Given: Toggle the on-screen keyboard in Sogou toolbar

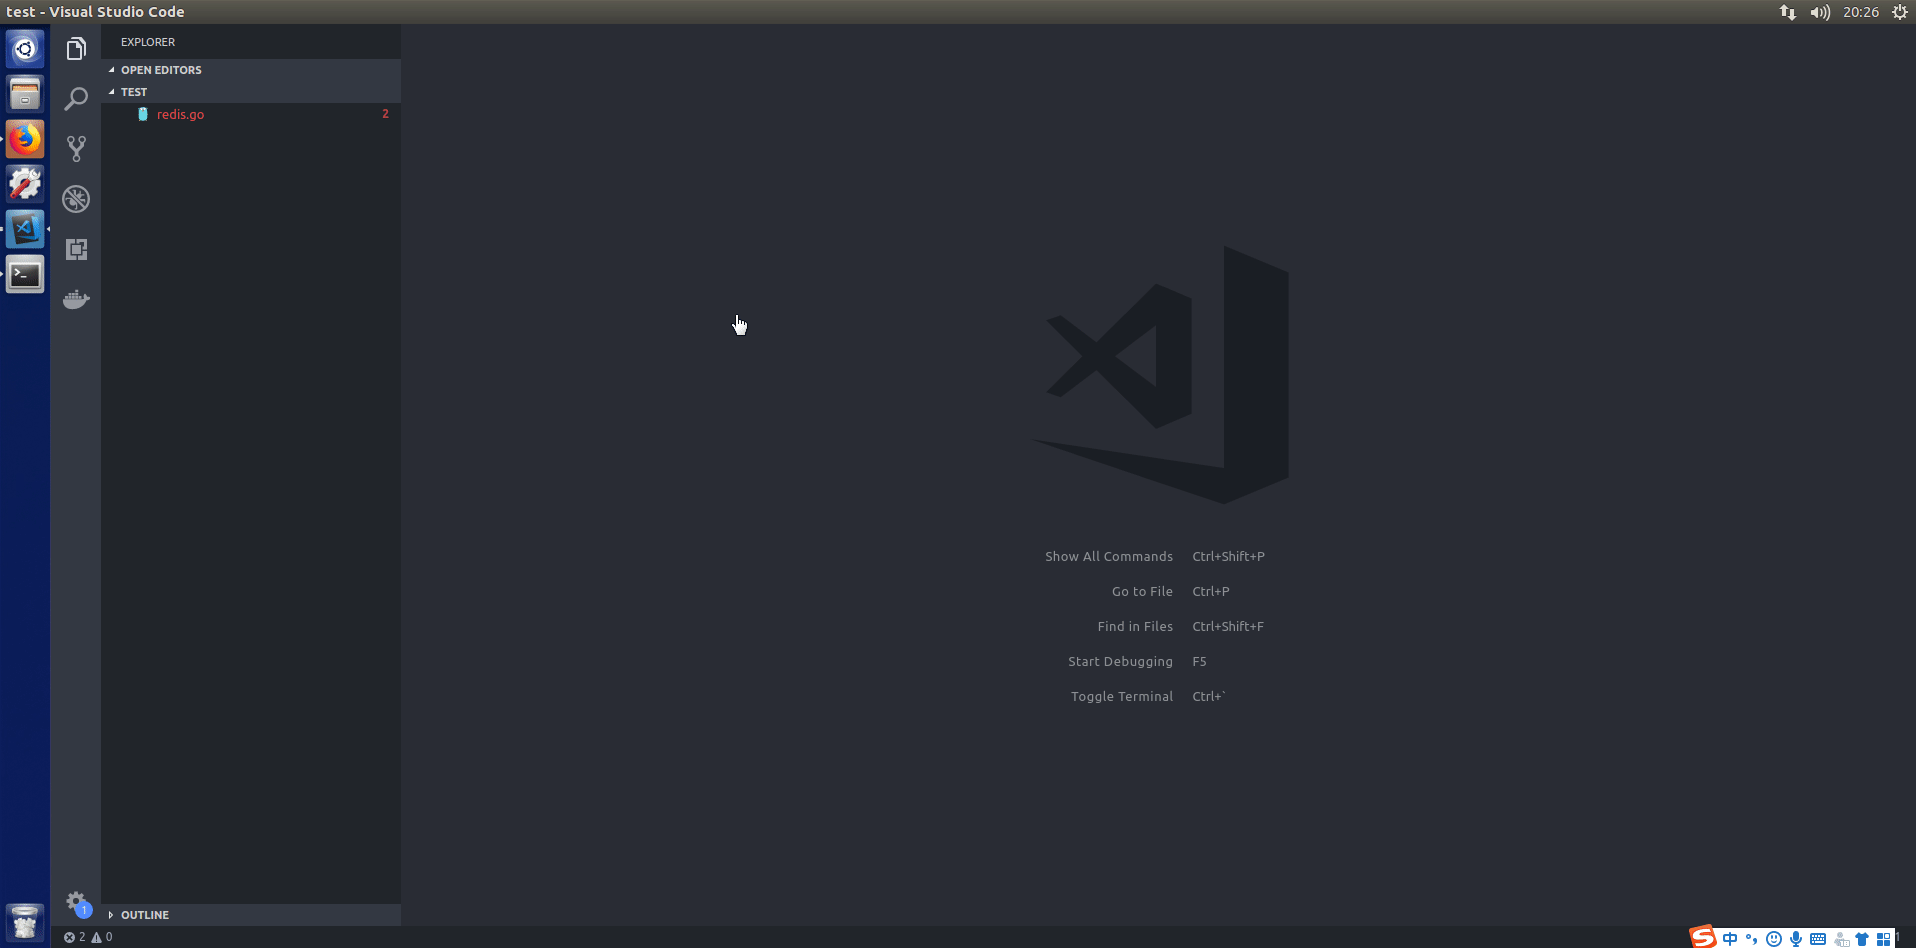Looking at the screenshot, I should [x=1818, y=938].
